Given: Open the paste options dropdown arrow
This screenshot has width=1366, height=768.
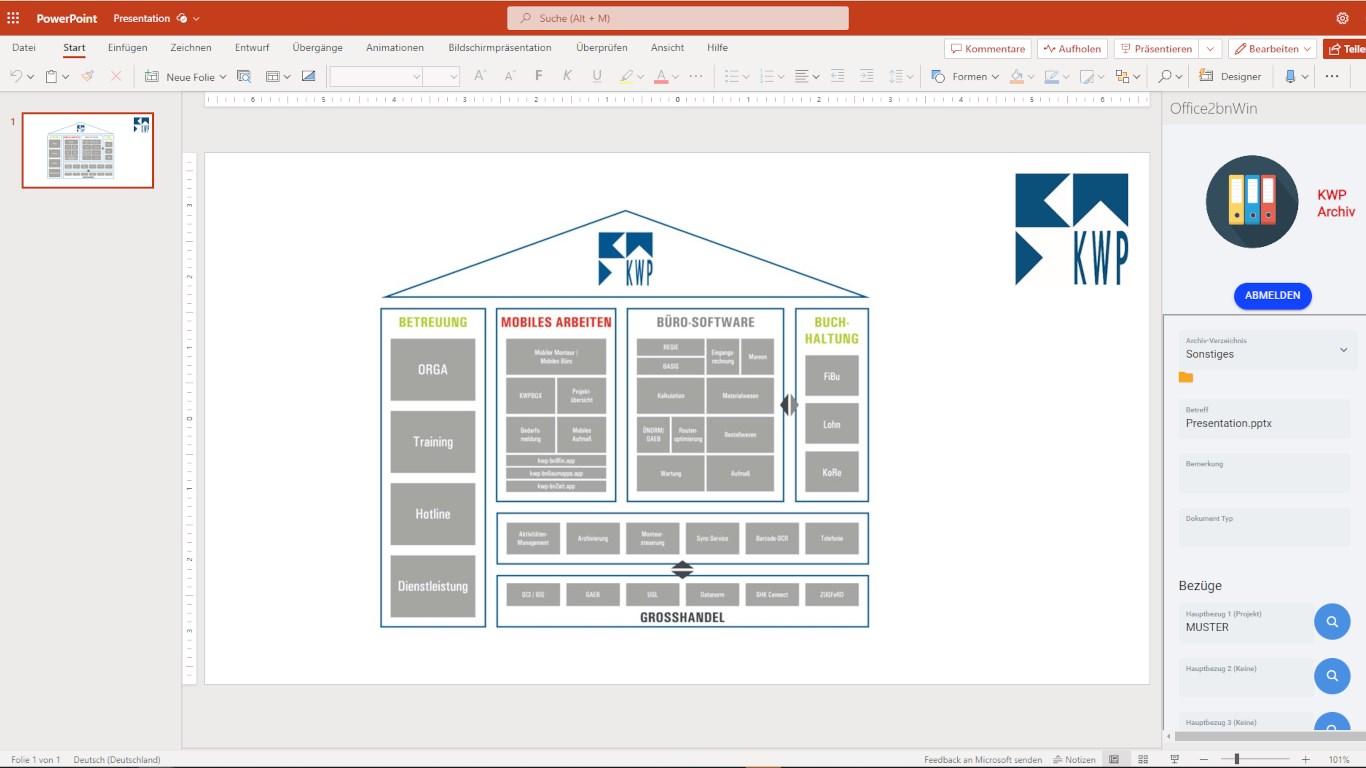Looking at the screenshot, I should (x=65, y=76).
